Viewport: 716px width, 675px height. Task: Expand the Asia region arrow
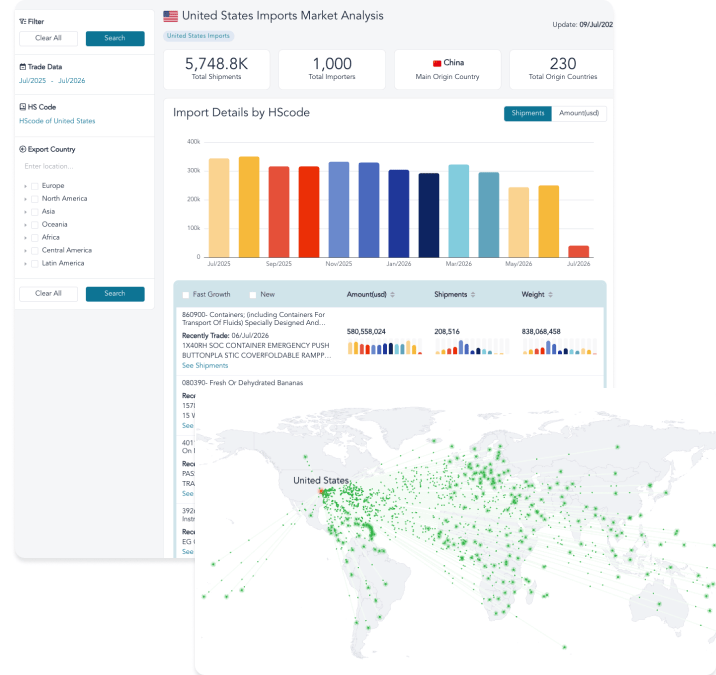(25, 212)
